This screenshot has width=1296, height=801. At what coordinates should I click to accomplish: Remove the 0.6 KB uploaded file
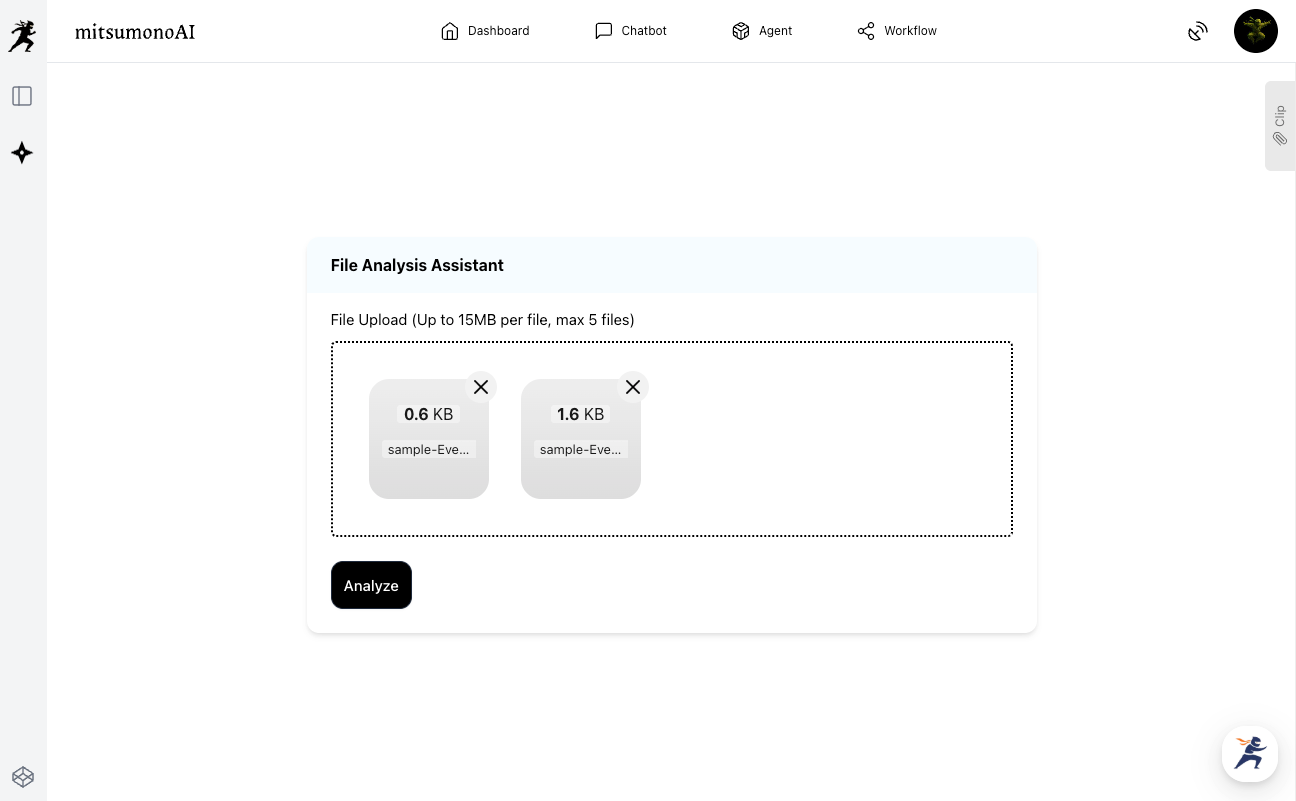pos(481,387)
